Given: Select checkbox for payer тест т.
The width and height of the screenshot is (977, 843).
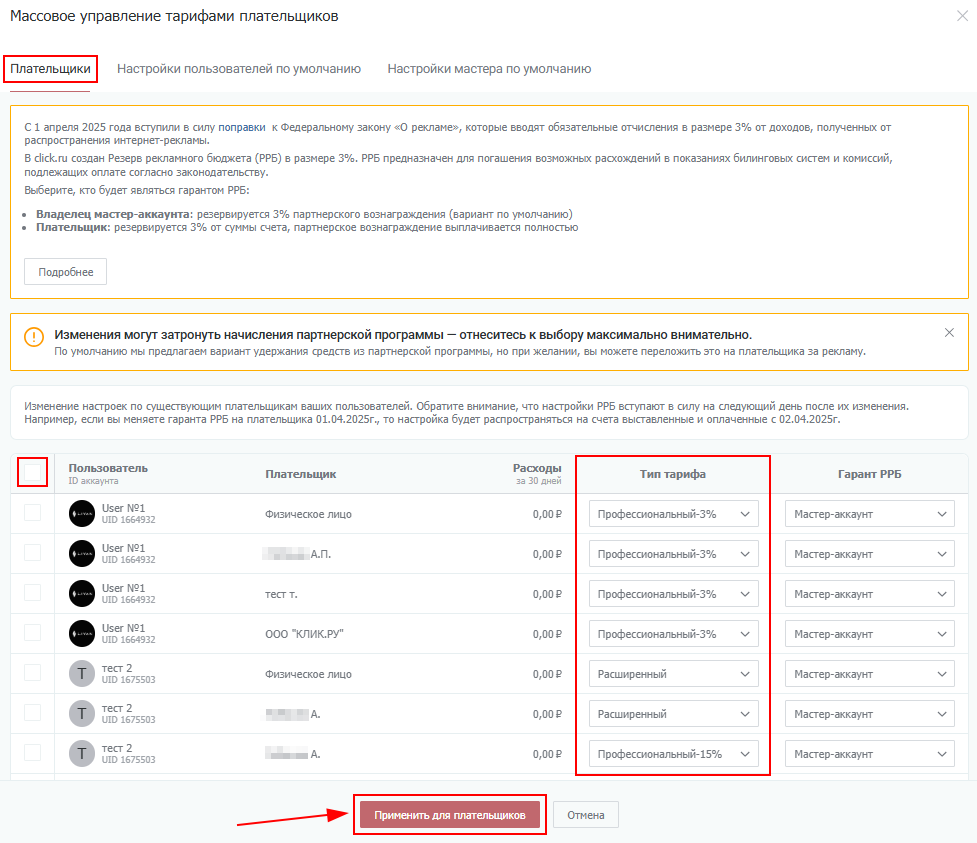Looking at the screenshot, I should (x=33, y=593).
